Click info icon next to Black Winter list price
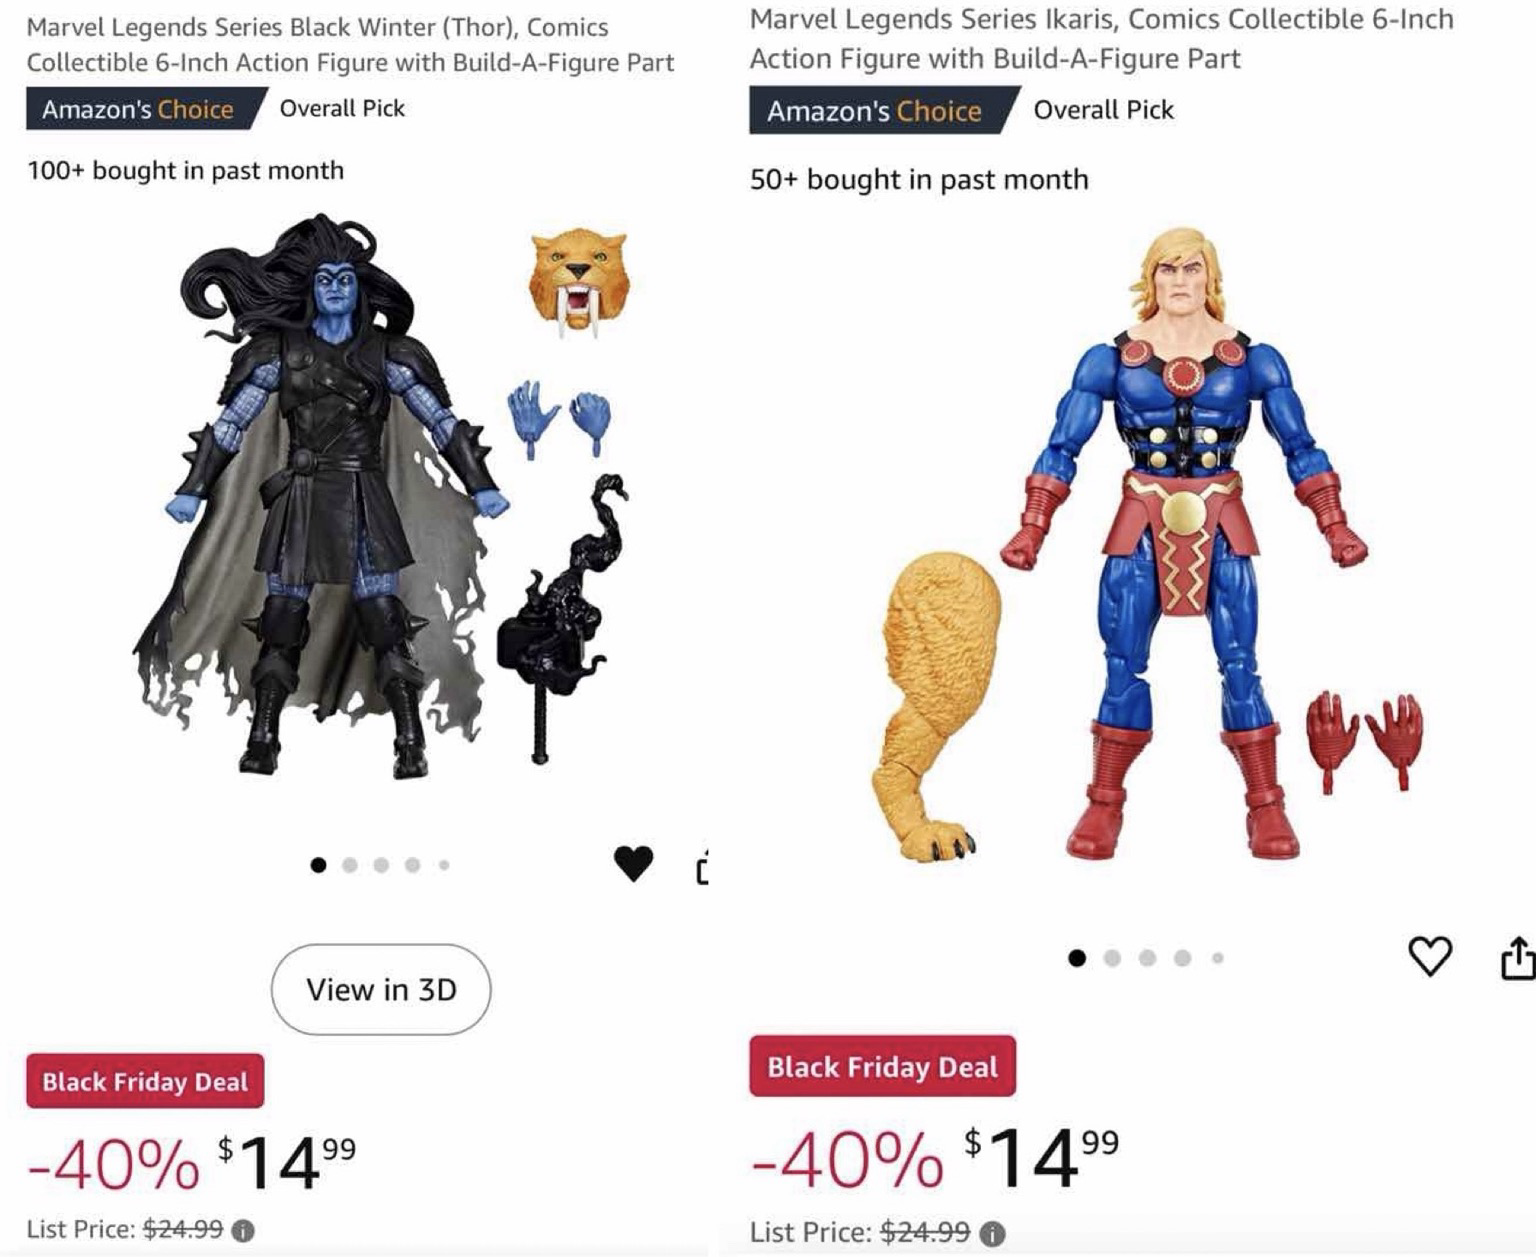1536x1257 pixels. tap(242, 1230)
